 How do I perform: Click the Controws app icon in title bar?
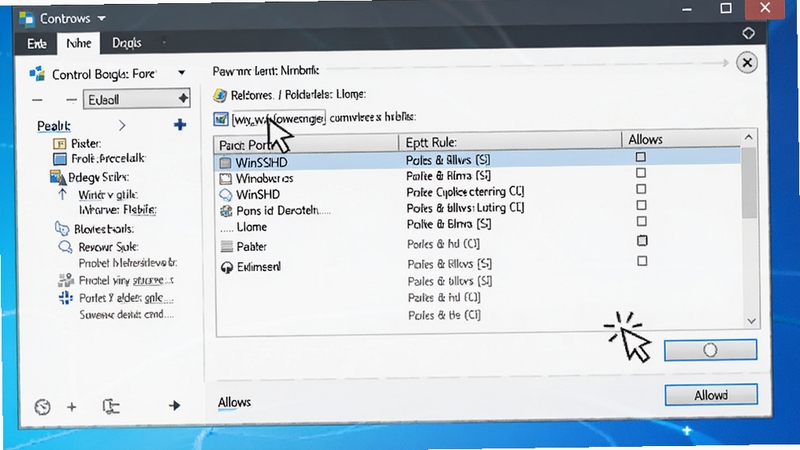(27, 19)
